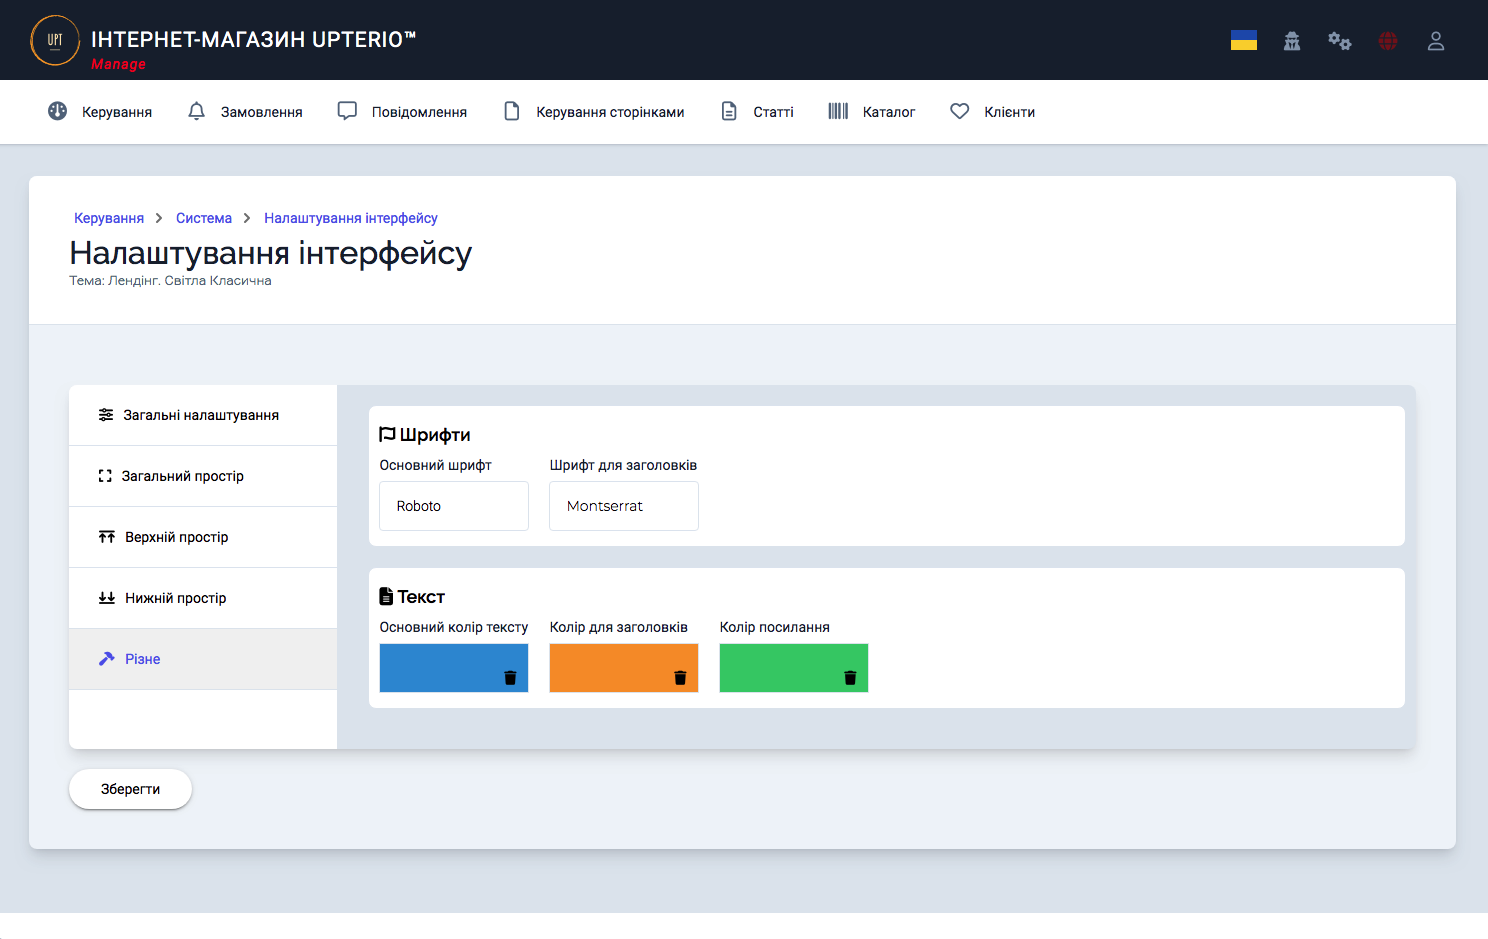Switch language via the Ukrainian flag icon
The width and height of the screenshot is (1488, 939).
point(1244,41)
